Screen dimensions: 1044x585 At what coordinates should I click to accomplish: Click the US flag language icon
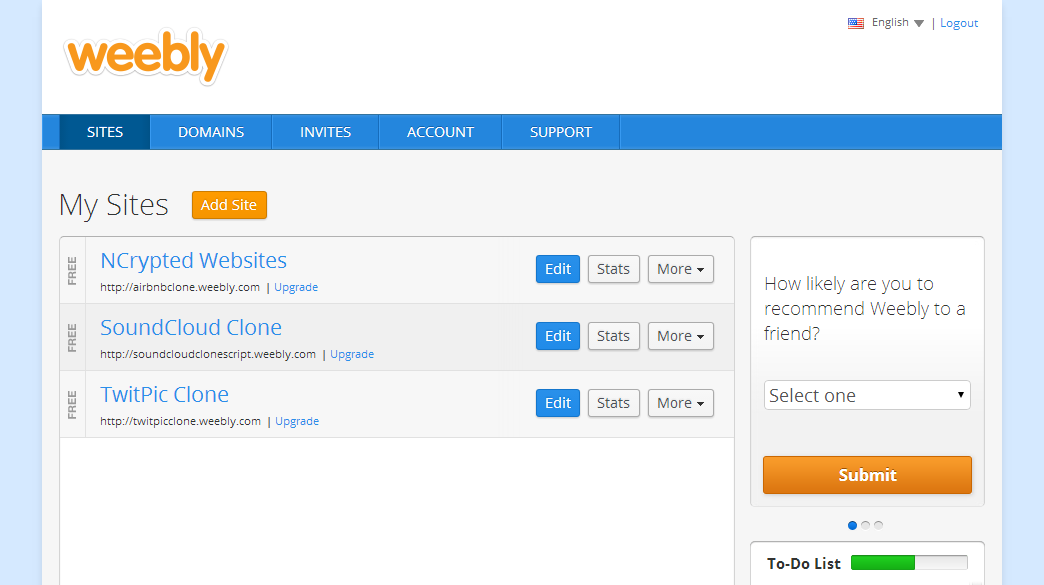856,23
